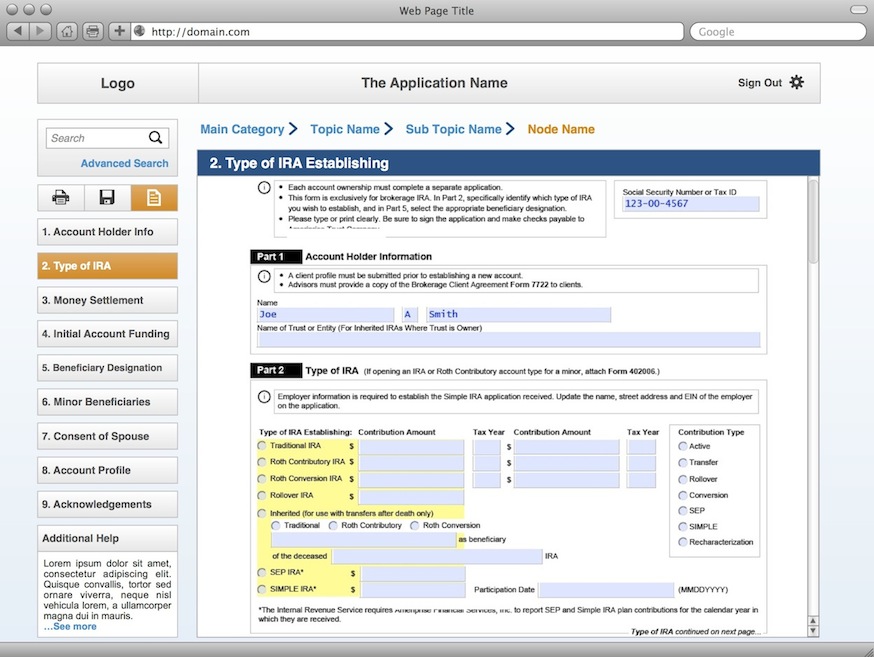Image resolution: width=874 pixels, height=657 pixels.
Task: Click the browser forward arrow button
Action: tap(40, 31)
